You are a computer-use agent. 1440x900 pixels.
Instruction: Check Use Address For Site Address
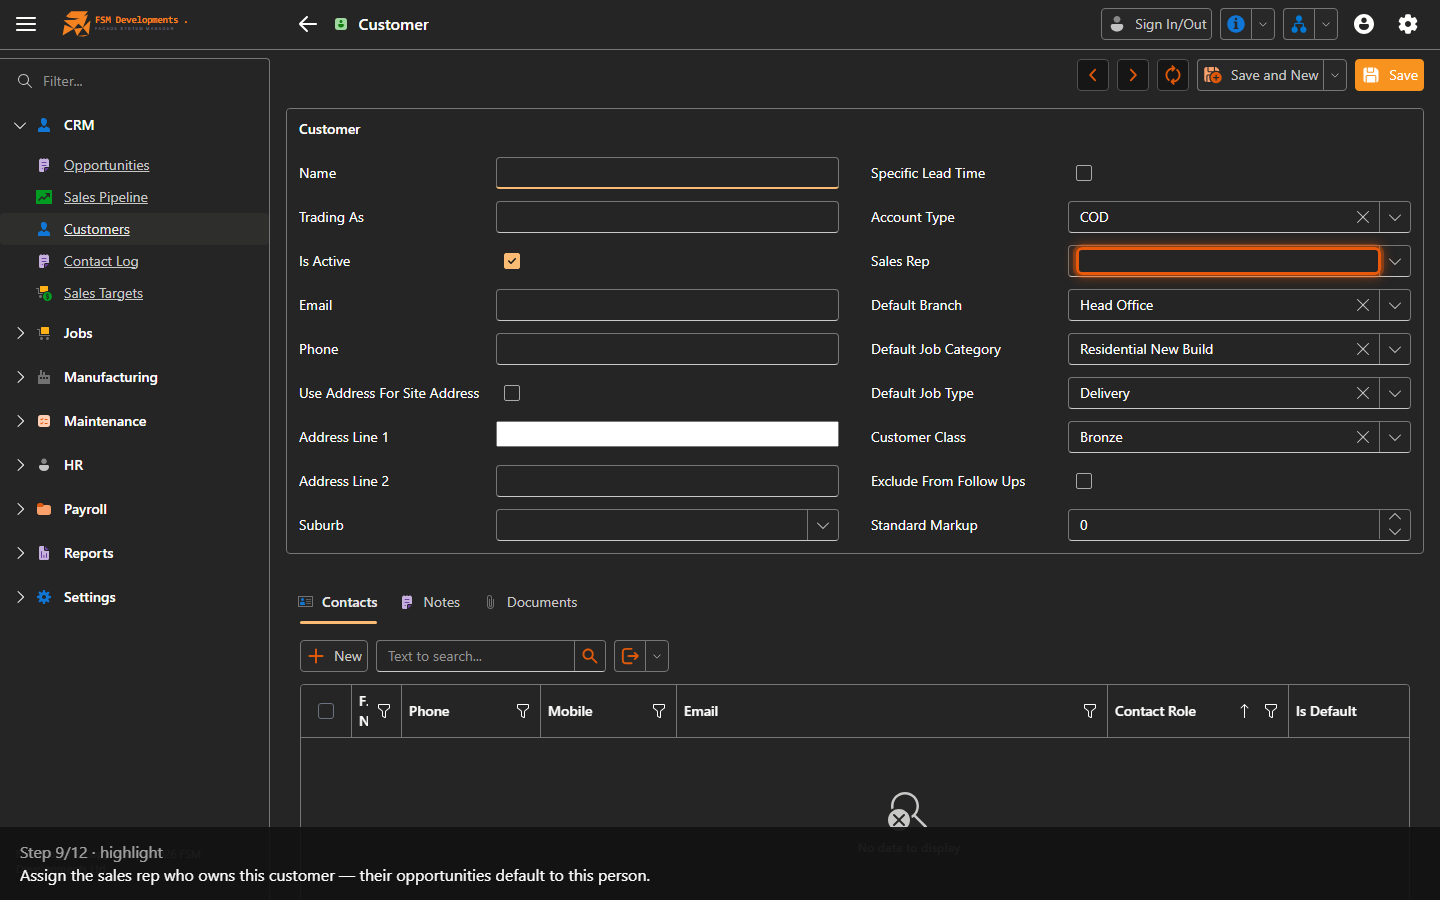512,393
